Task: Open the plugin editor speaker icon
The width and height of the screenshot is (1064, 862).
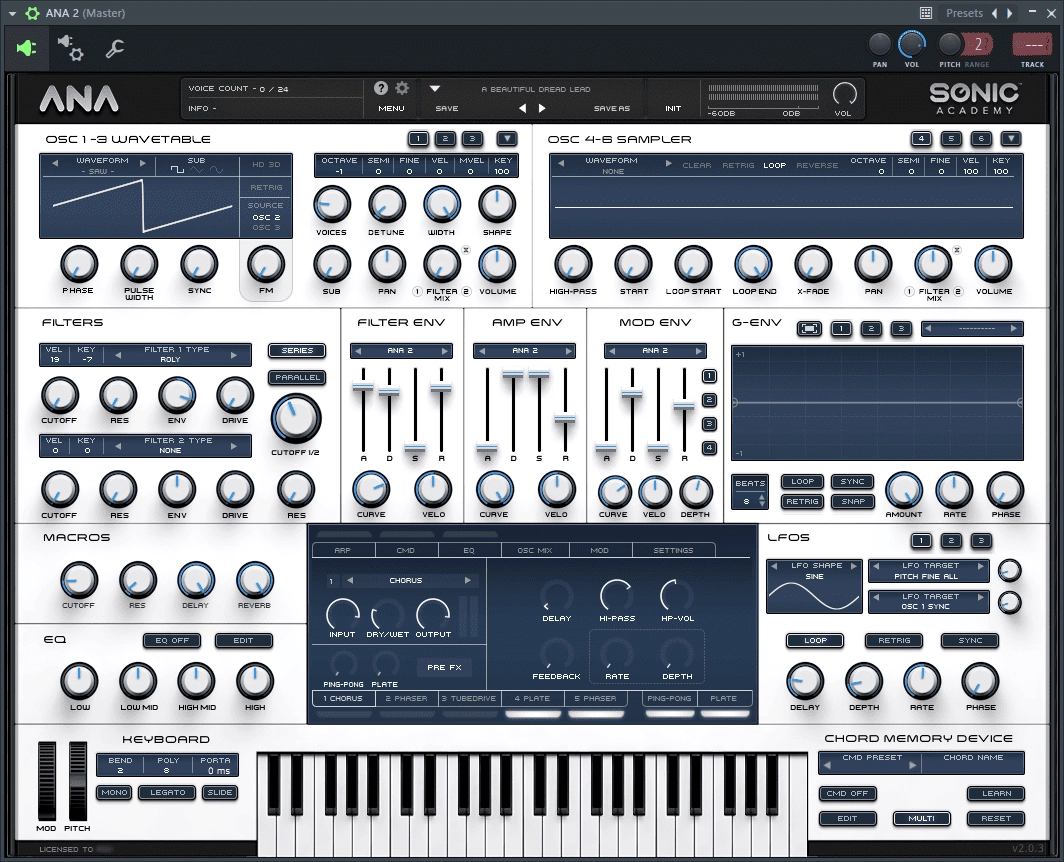Action: point(26,48)
